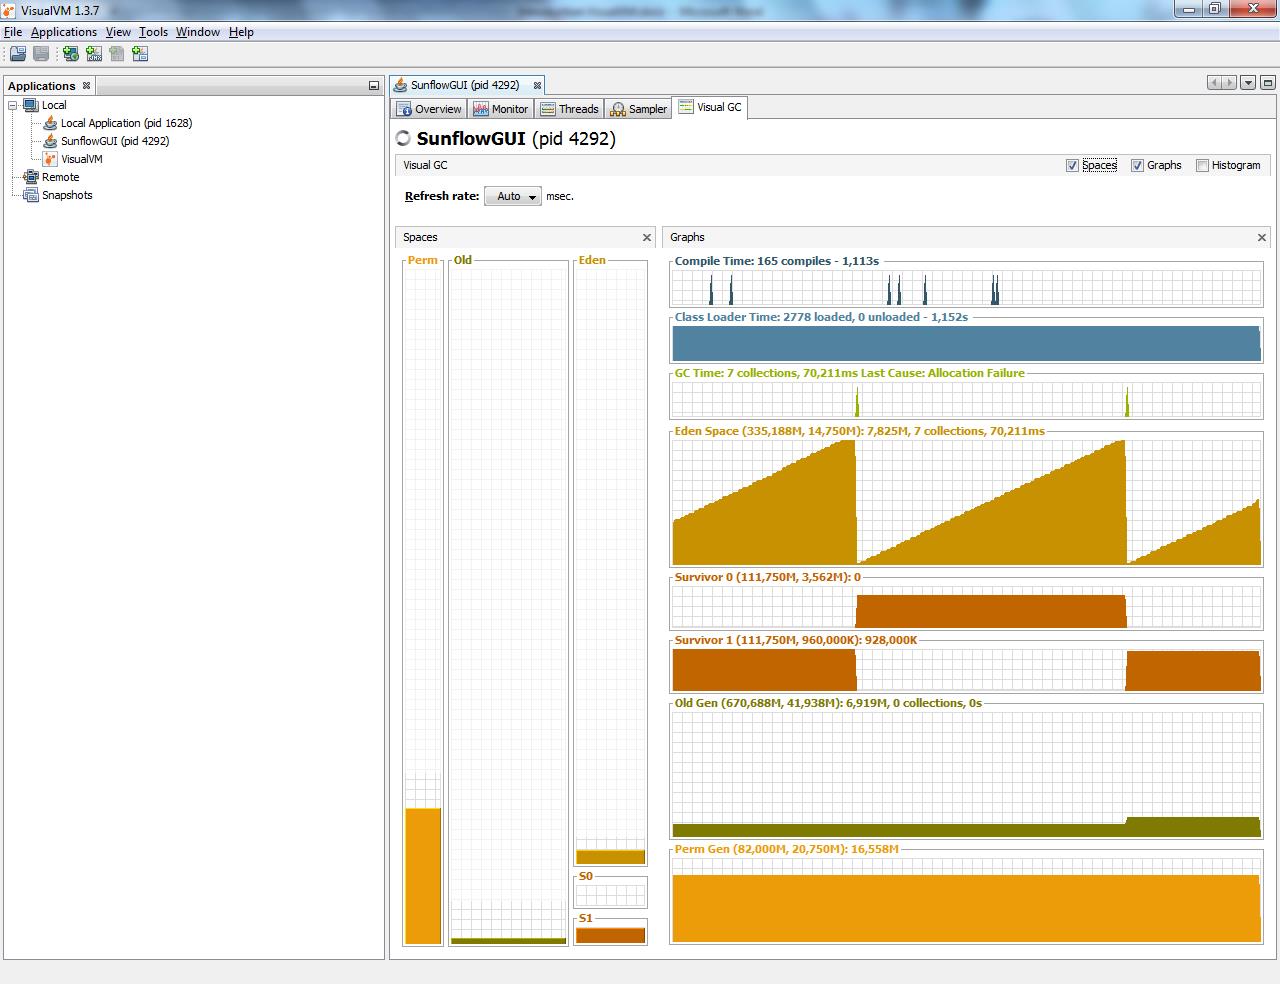Screen dimensions: 1280x984
Task: Uncheck the Spaces checkbox
Action: (1073, 165)
